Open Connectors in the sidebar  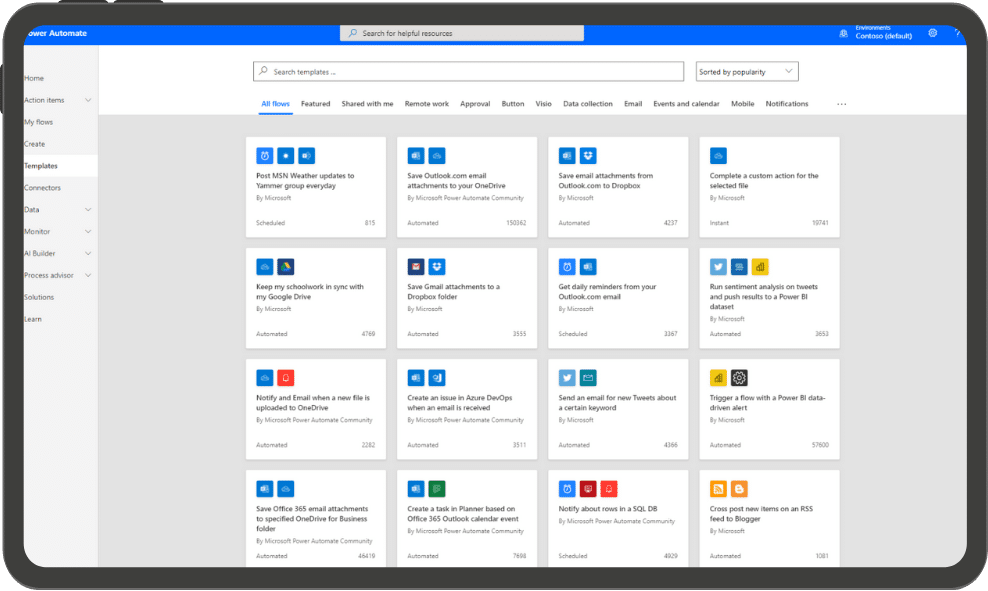42,188
